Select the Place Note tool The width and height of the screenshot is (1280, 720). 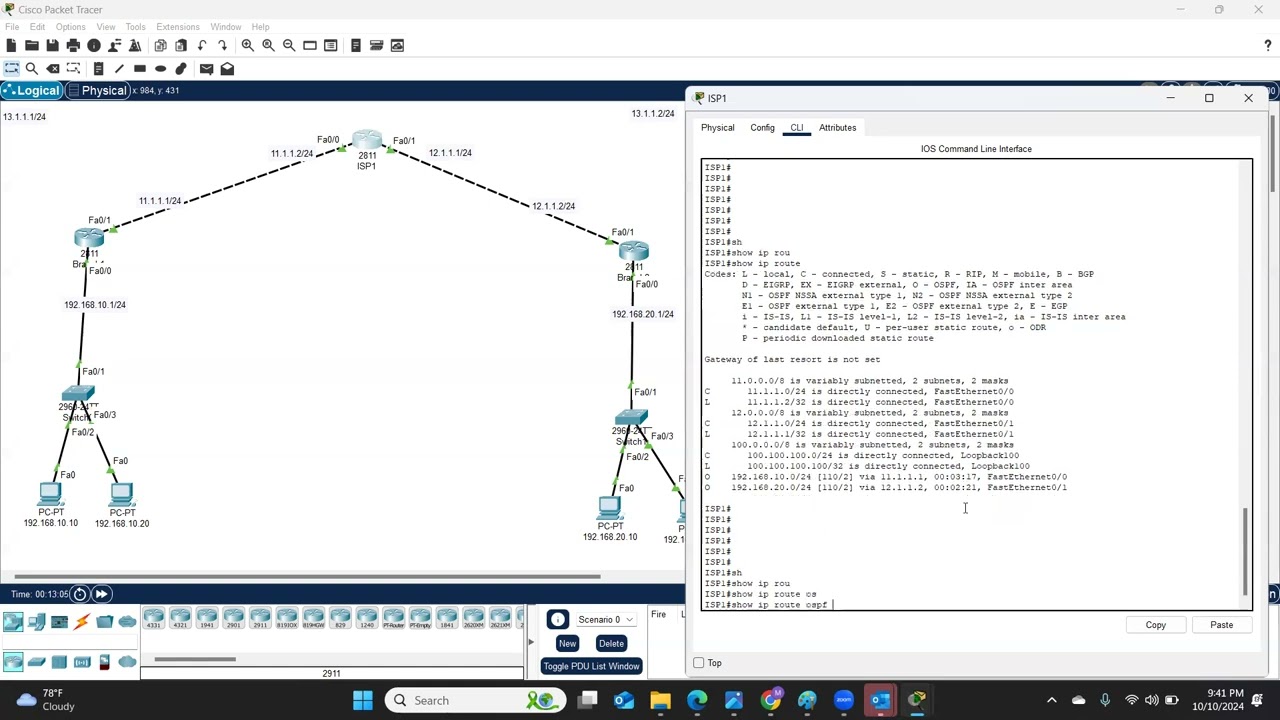(x=98, y=68)
